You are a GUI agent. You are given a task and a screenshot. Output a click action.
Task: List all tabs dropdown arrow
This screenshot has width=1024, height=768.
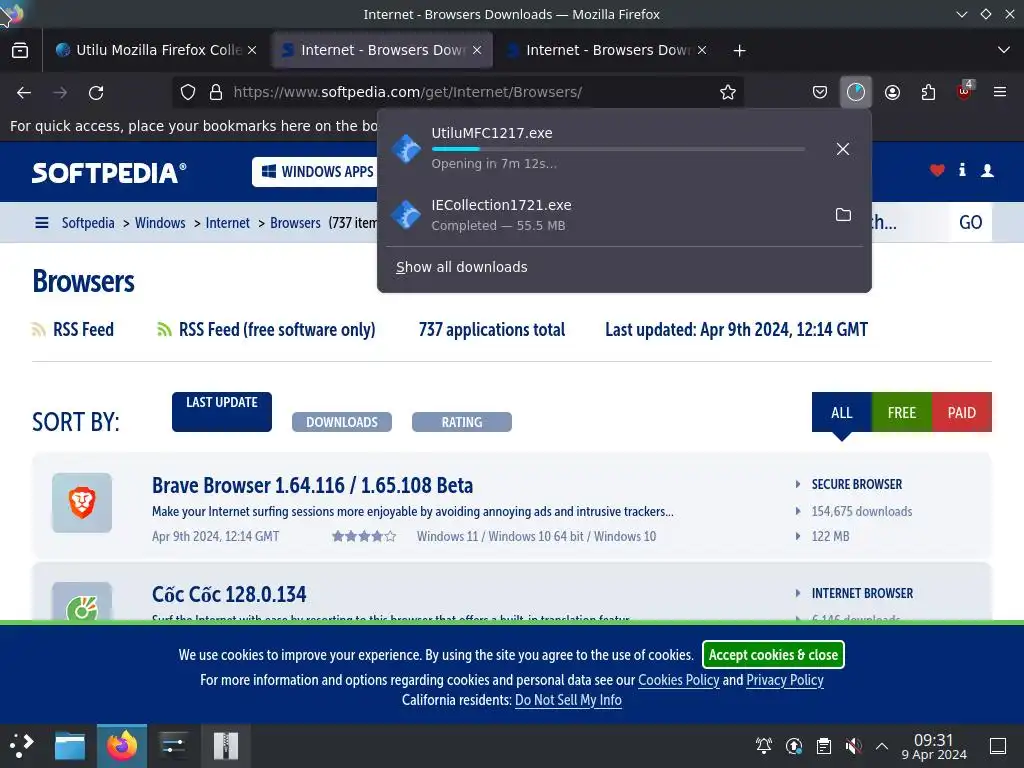1004,50
